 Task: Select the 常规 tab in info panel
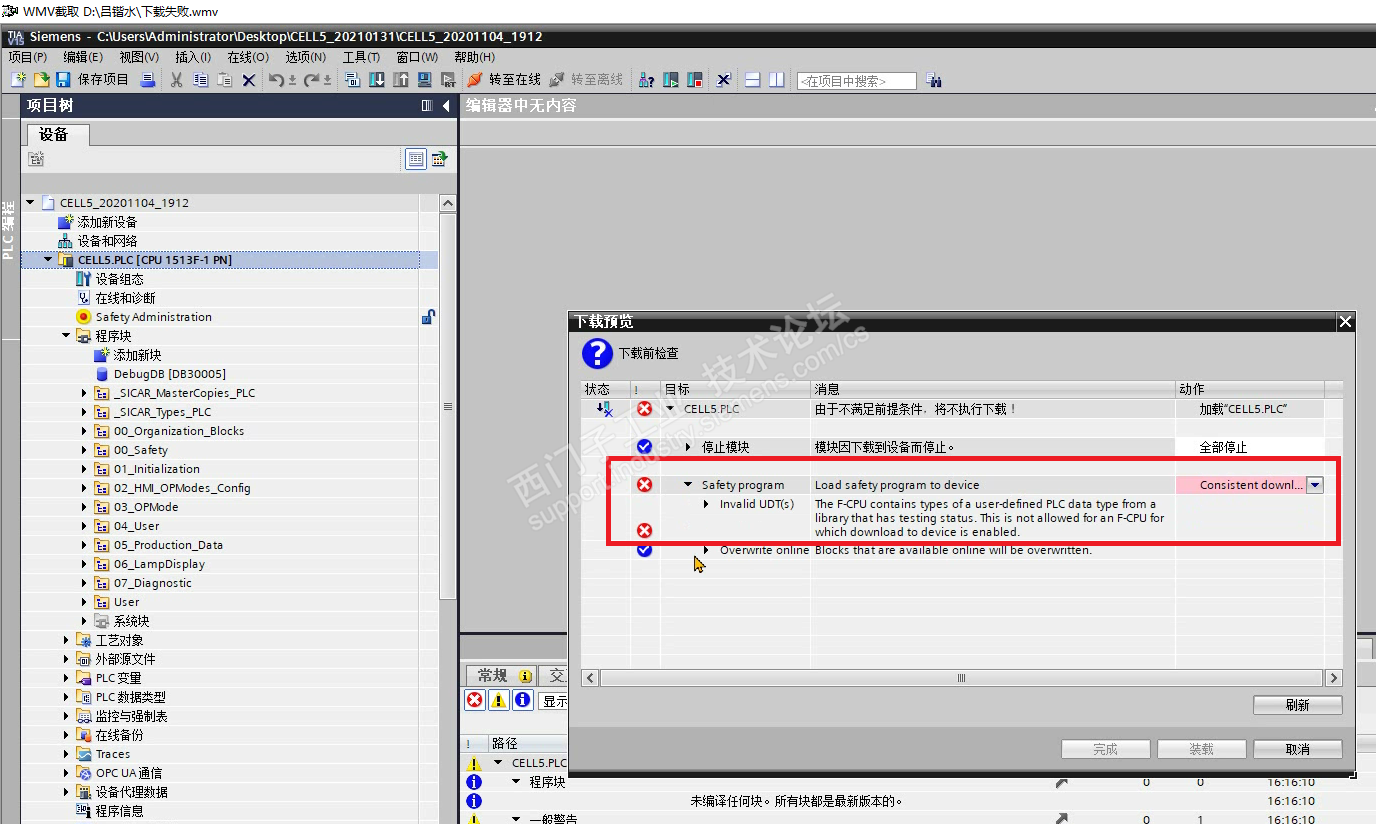pos(501,676)
